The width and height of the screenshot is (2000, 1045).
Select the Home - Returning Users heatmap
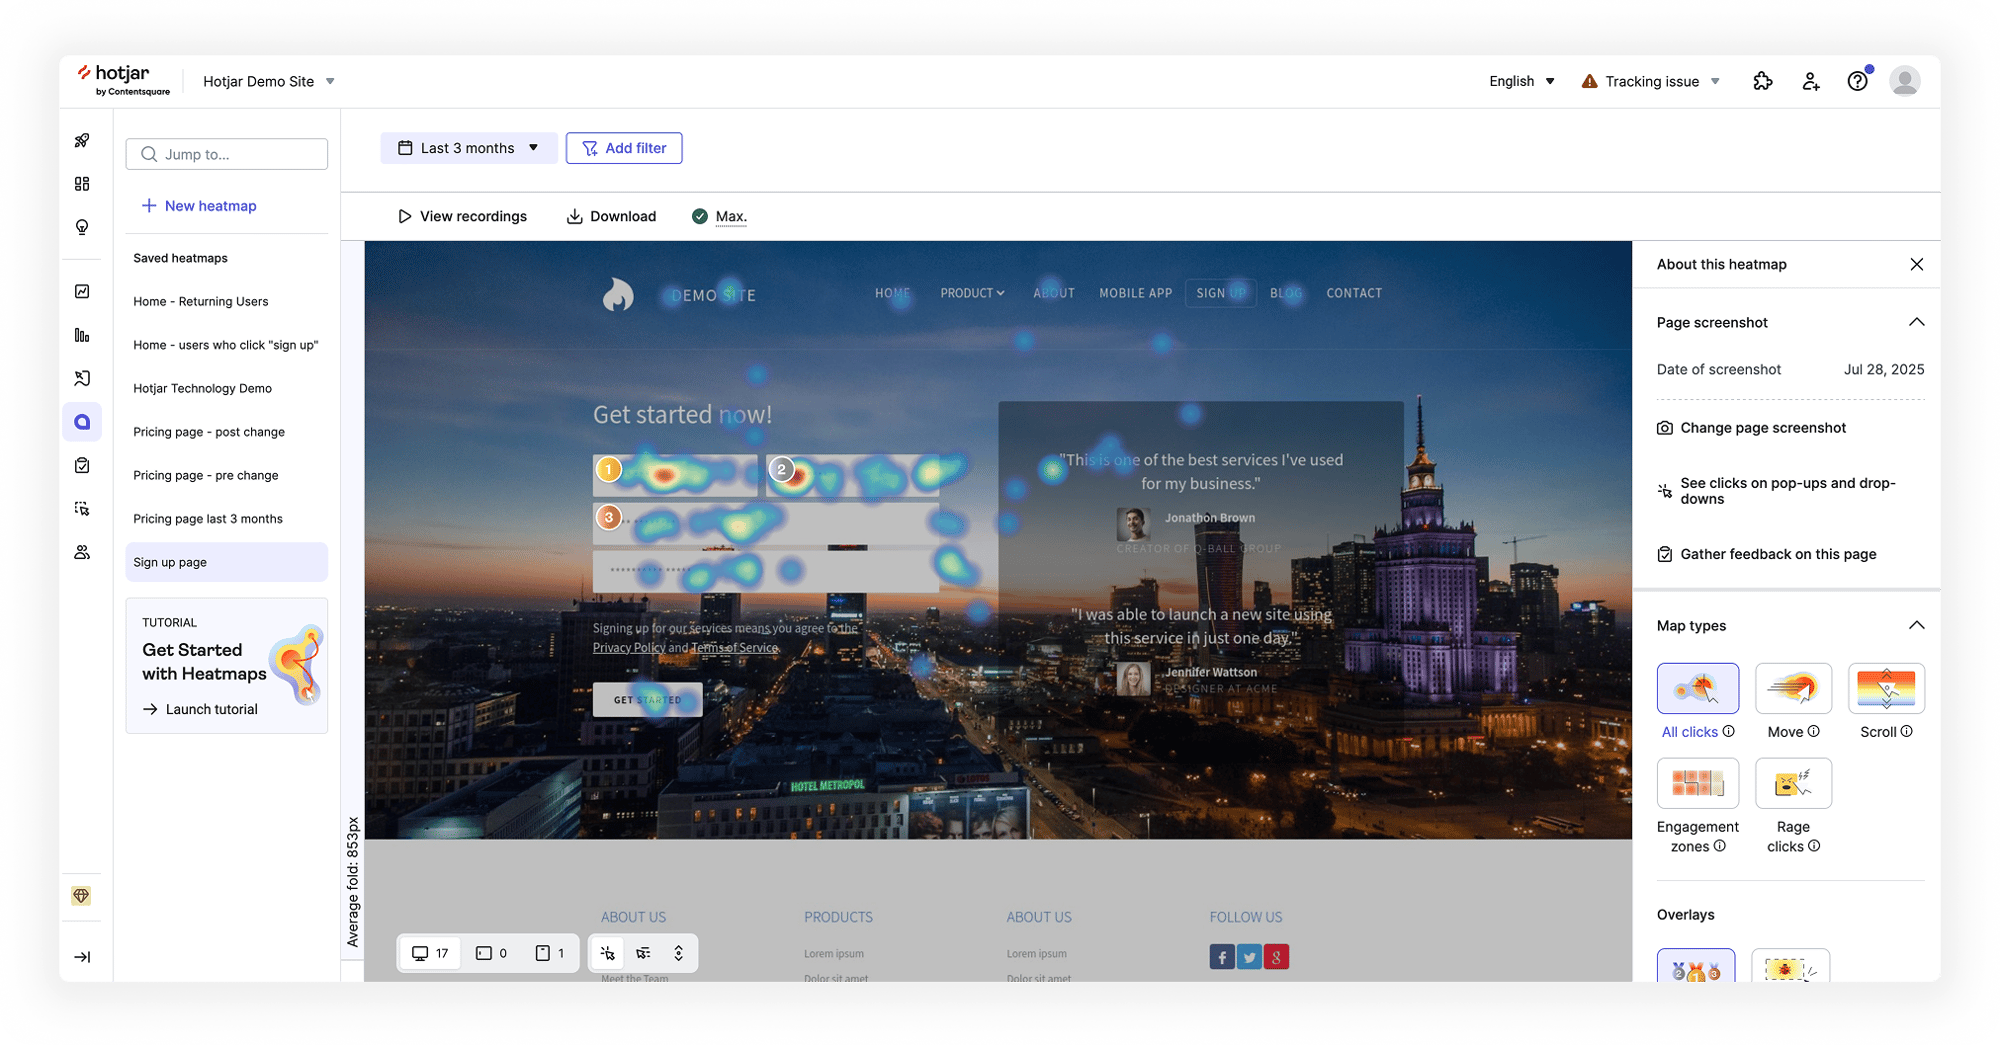[x=201, y=302]
